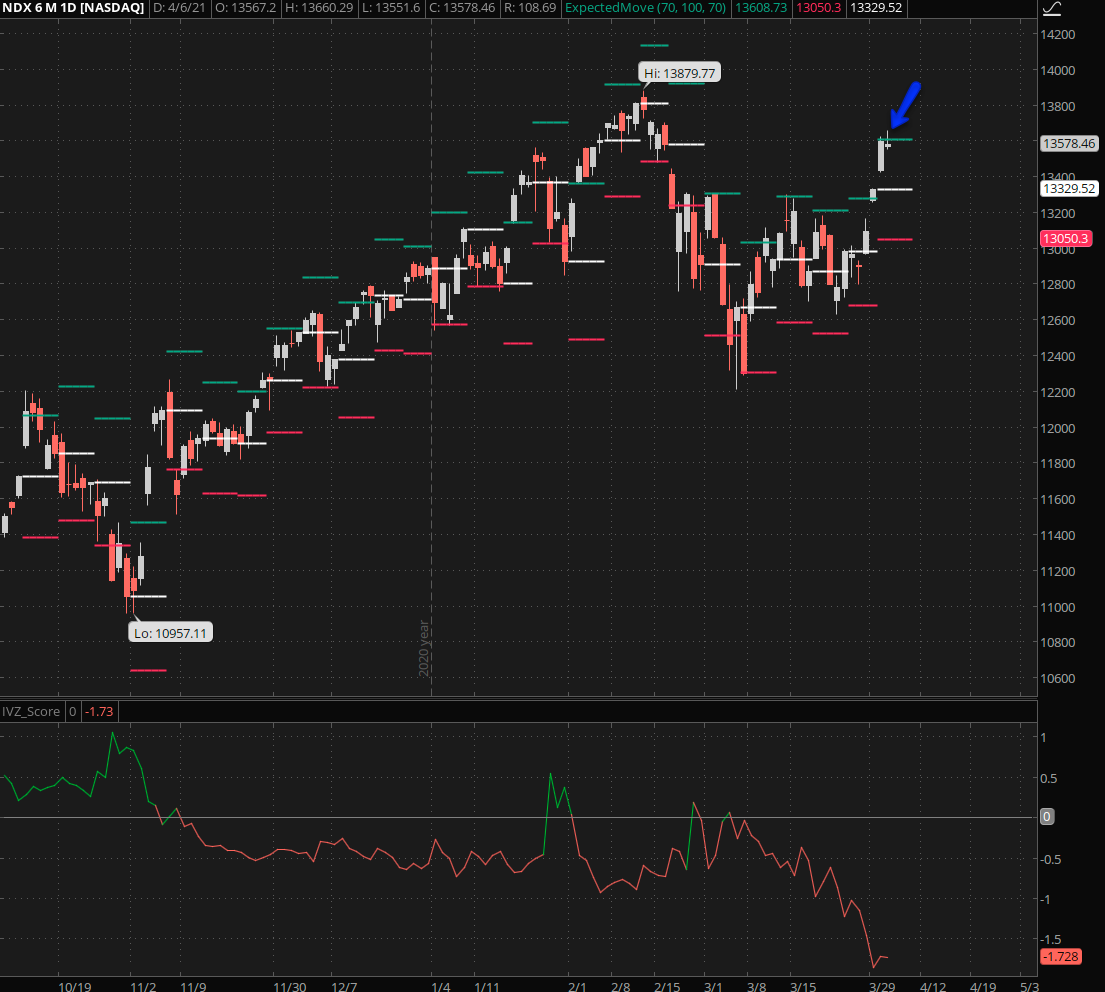Click the Lo: 10957.11 price bubble
The width and height of the screenshot is (1105, 992).
coord(172,632)
